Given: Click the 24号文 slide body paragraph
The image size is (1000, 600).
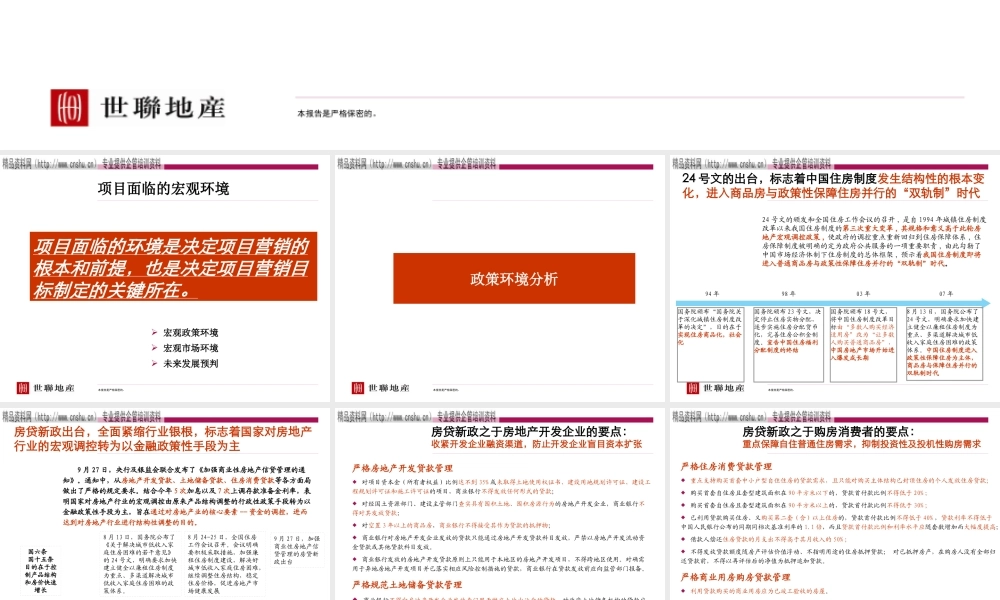Looking at the screenshot, I should 874,241.
